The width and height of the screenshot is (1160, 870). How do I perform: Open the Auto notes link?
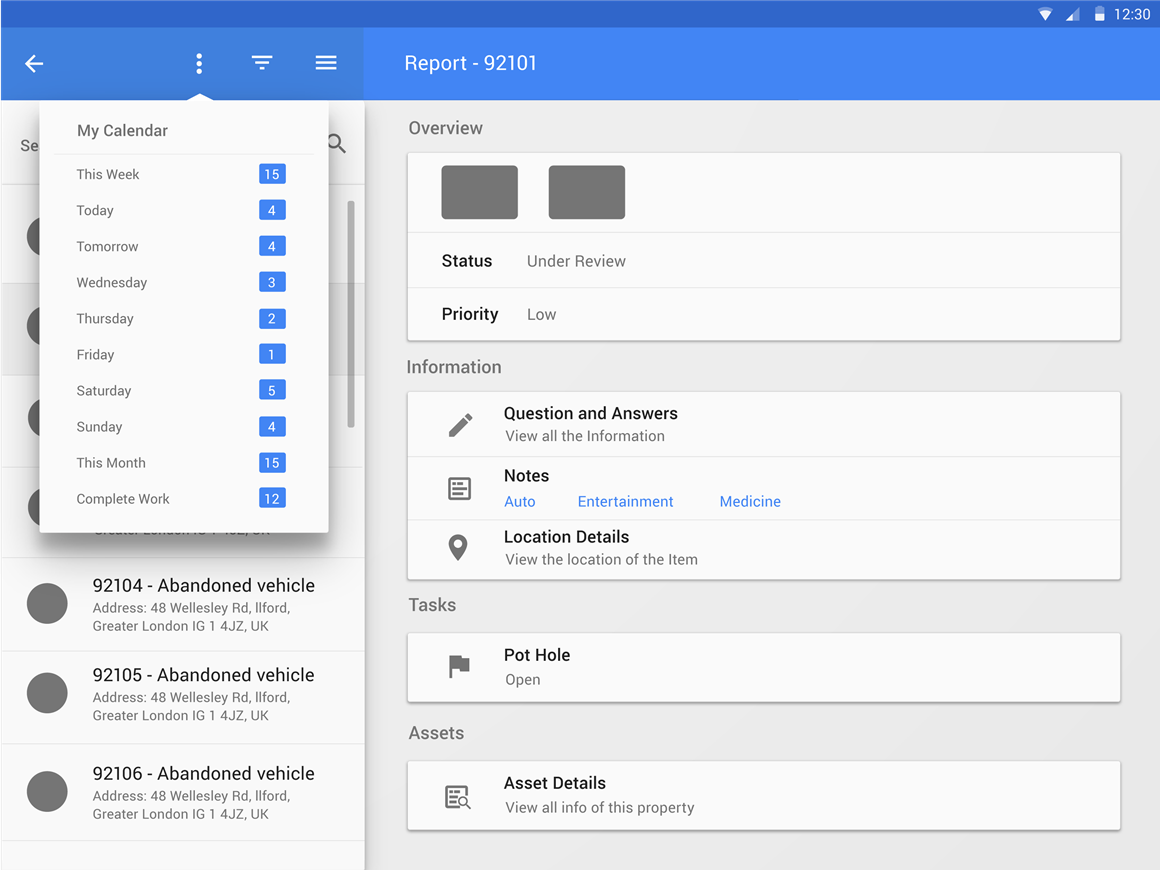click(519, 502)
